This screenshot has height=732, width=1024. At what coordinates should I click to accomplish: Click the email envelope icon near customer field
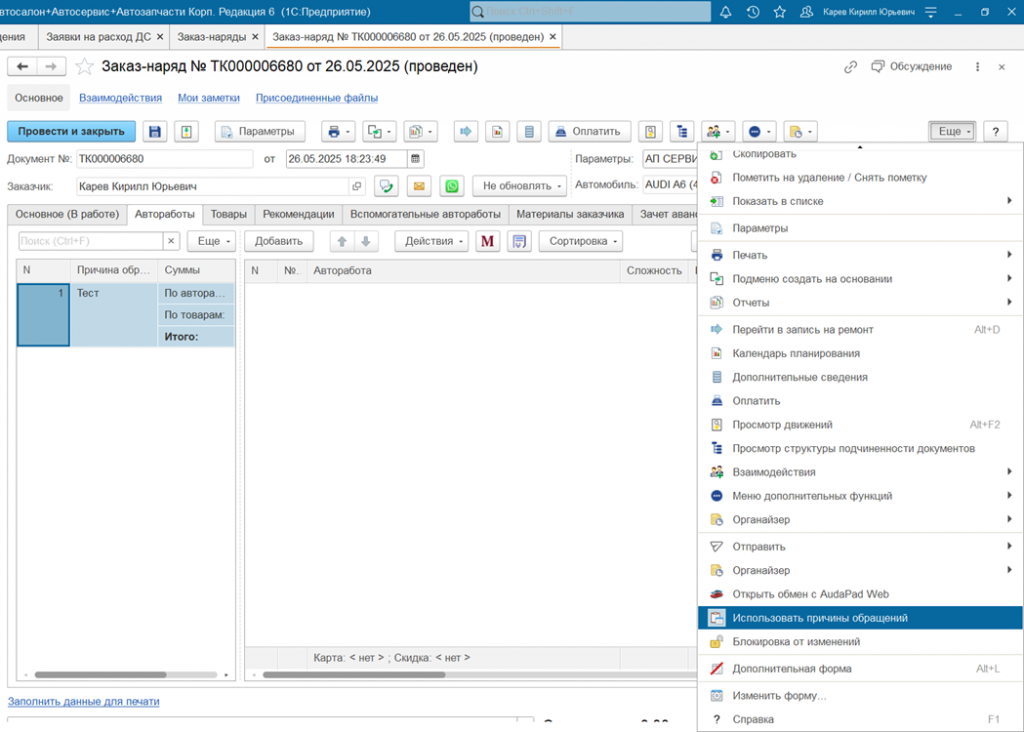[419, 186]
